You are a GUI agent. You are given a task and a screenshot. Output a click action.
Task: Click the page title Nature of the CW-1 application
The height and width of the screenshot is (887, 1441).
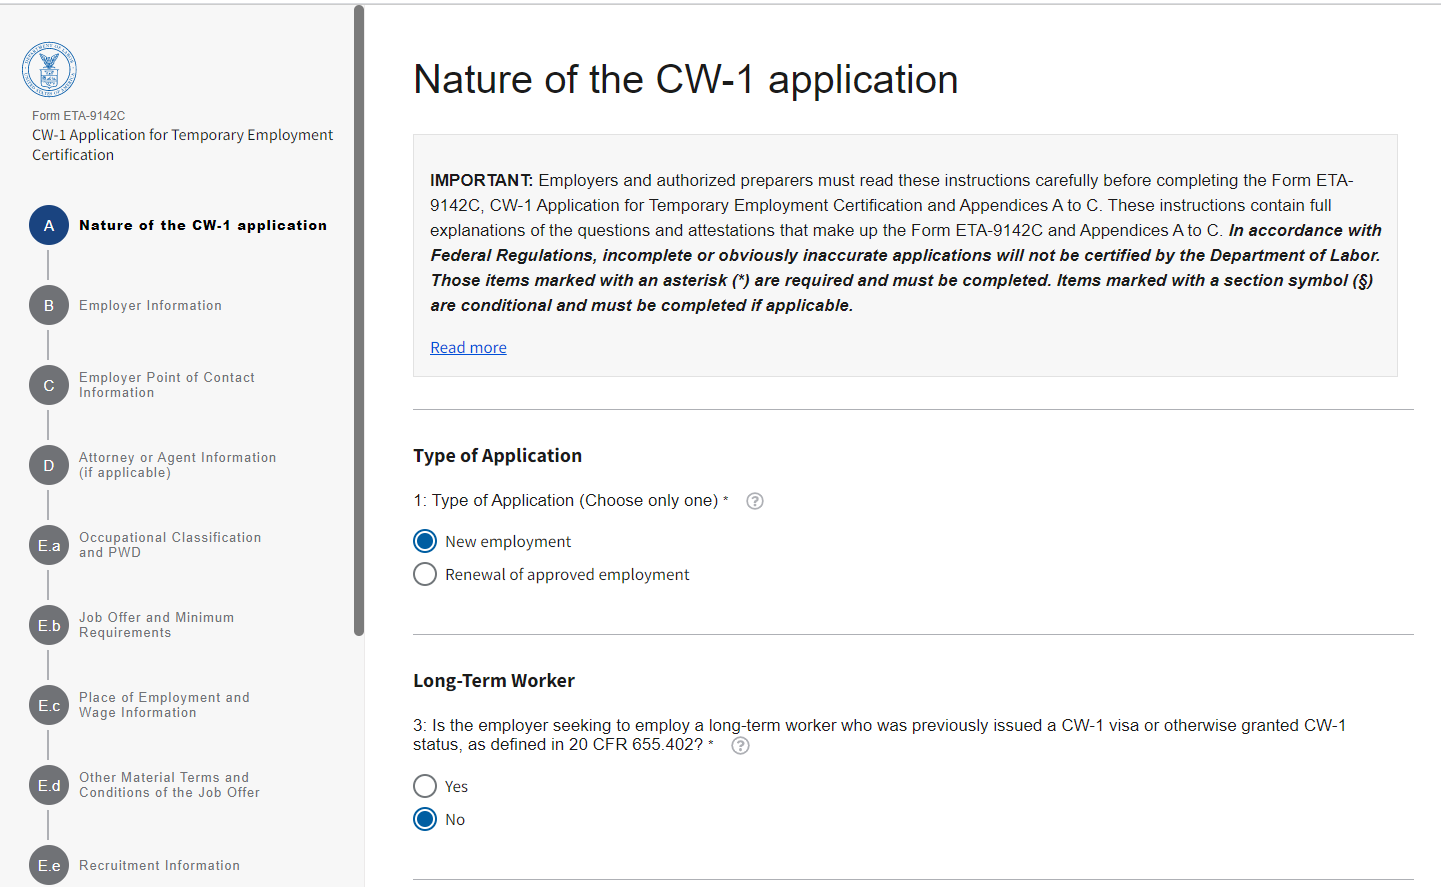tap(686, 80)
